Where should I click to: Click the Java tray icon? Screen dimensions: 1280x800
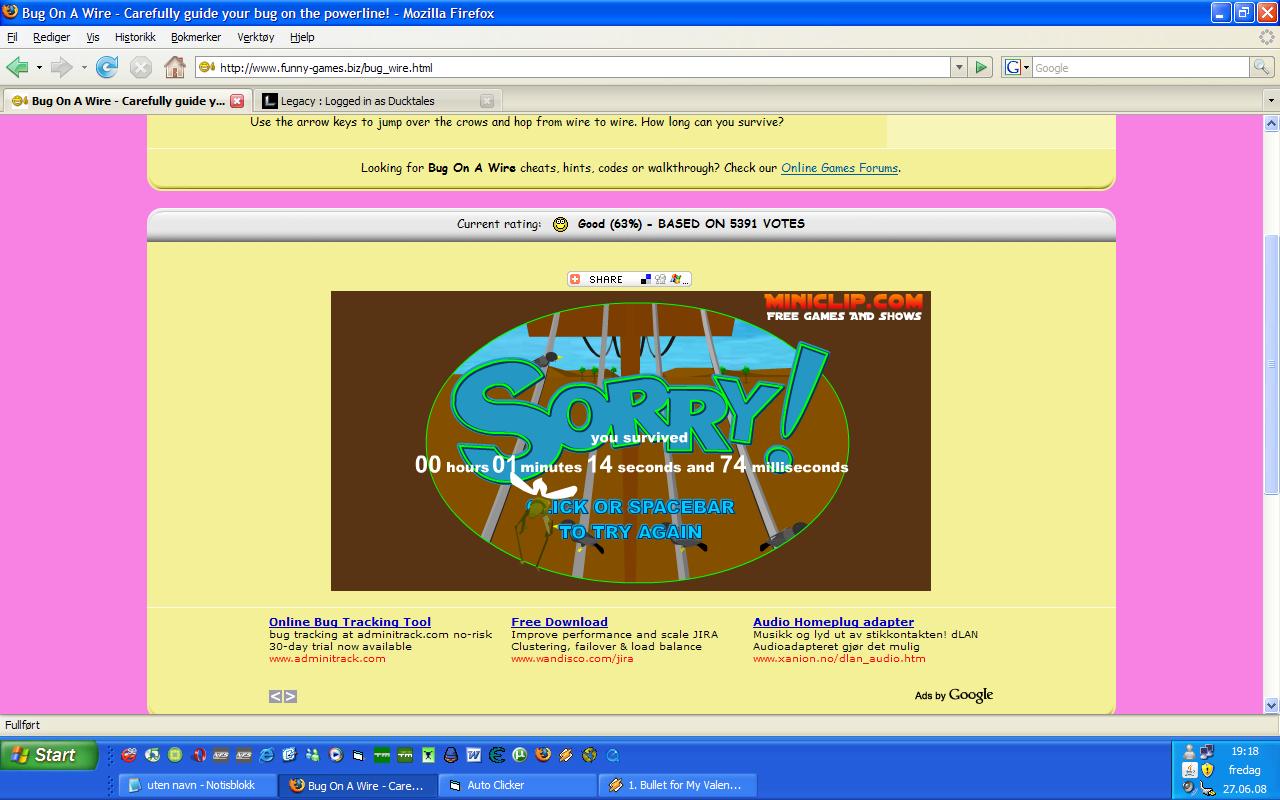[1190, 770]
